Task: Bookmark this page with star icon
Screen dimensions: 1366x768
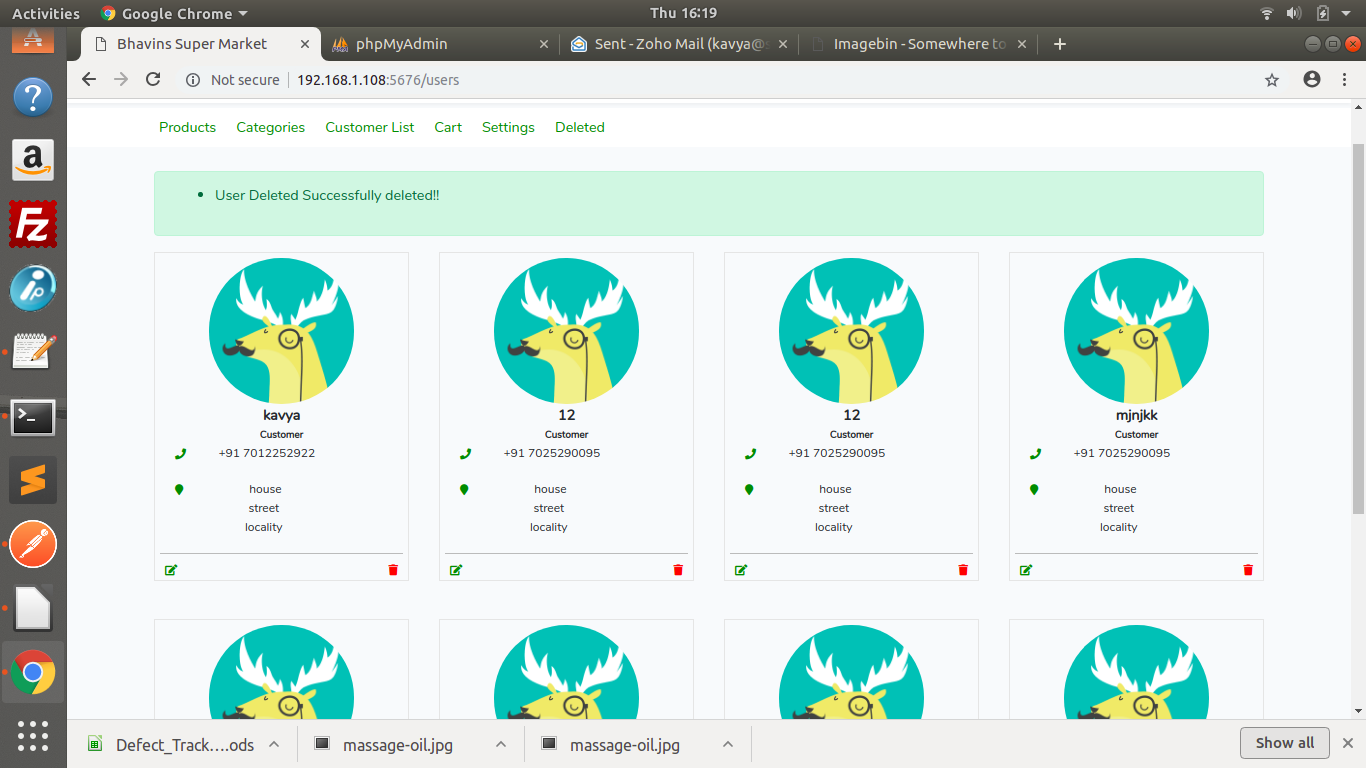Action: click(1272, 80)
